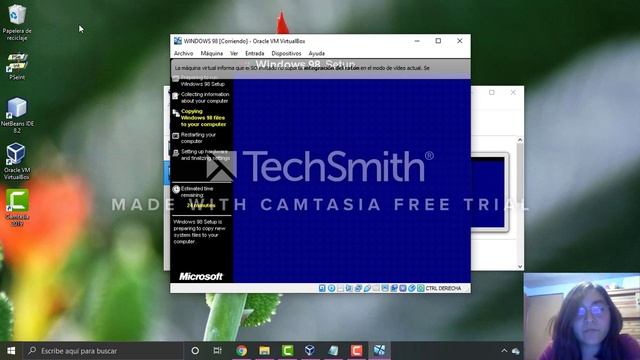Click scroll-up arrow in background VirtualBox Manager
The image size is (640, 360).
[x=520, y=140]
